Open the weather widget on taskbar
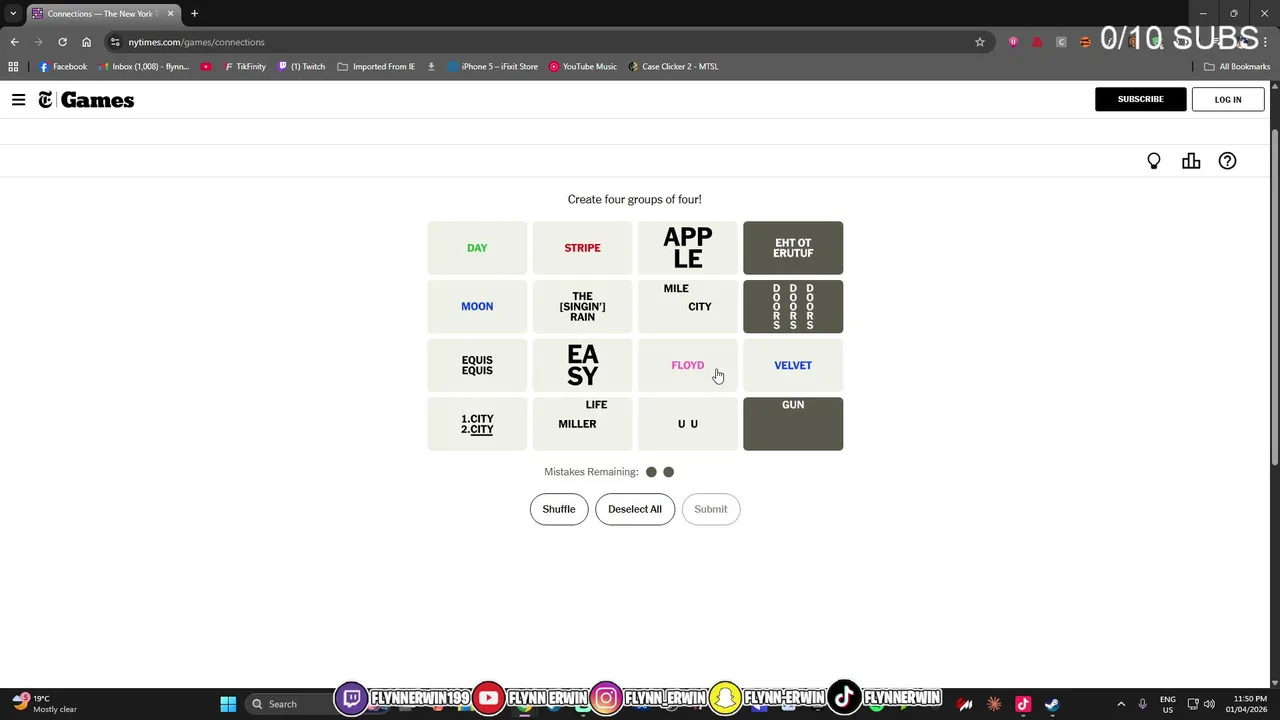Screen dimensions: 1280x720 (44, 704)
